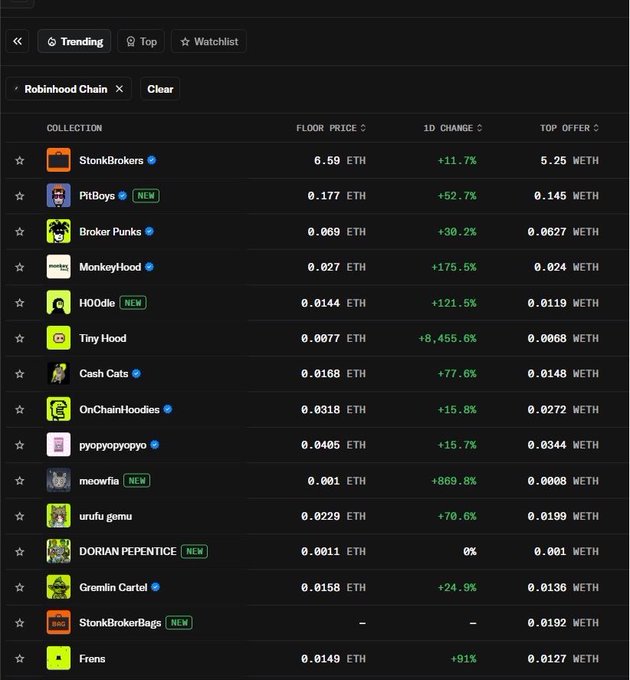
Task: Star PitBoys to add to watchlist
Action: pyautogui.click(x=20, y=196)
